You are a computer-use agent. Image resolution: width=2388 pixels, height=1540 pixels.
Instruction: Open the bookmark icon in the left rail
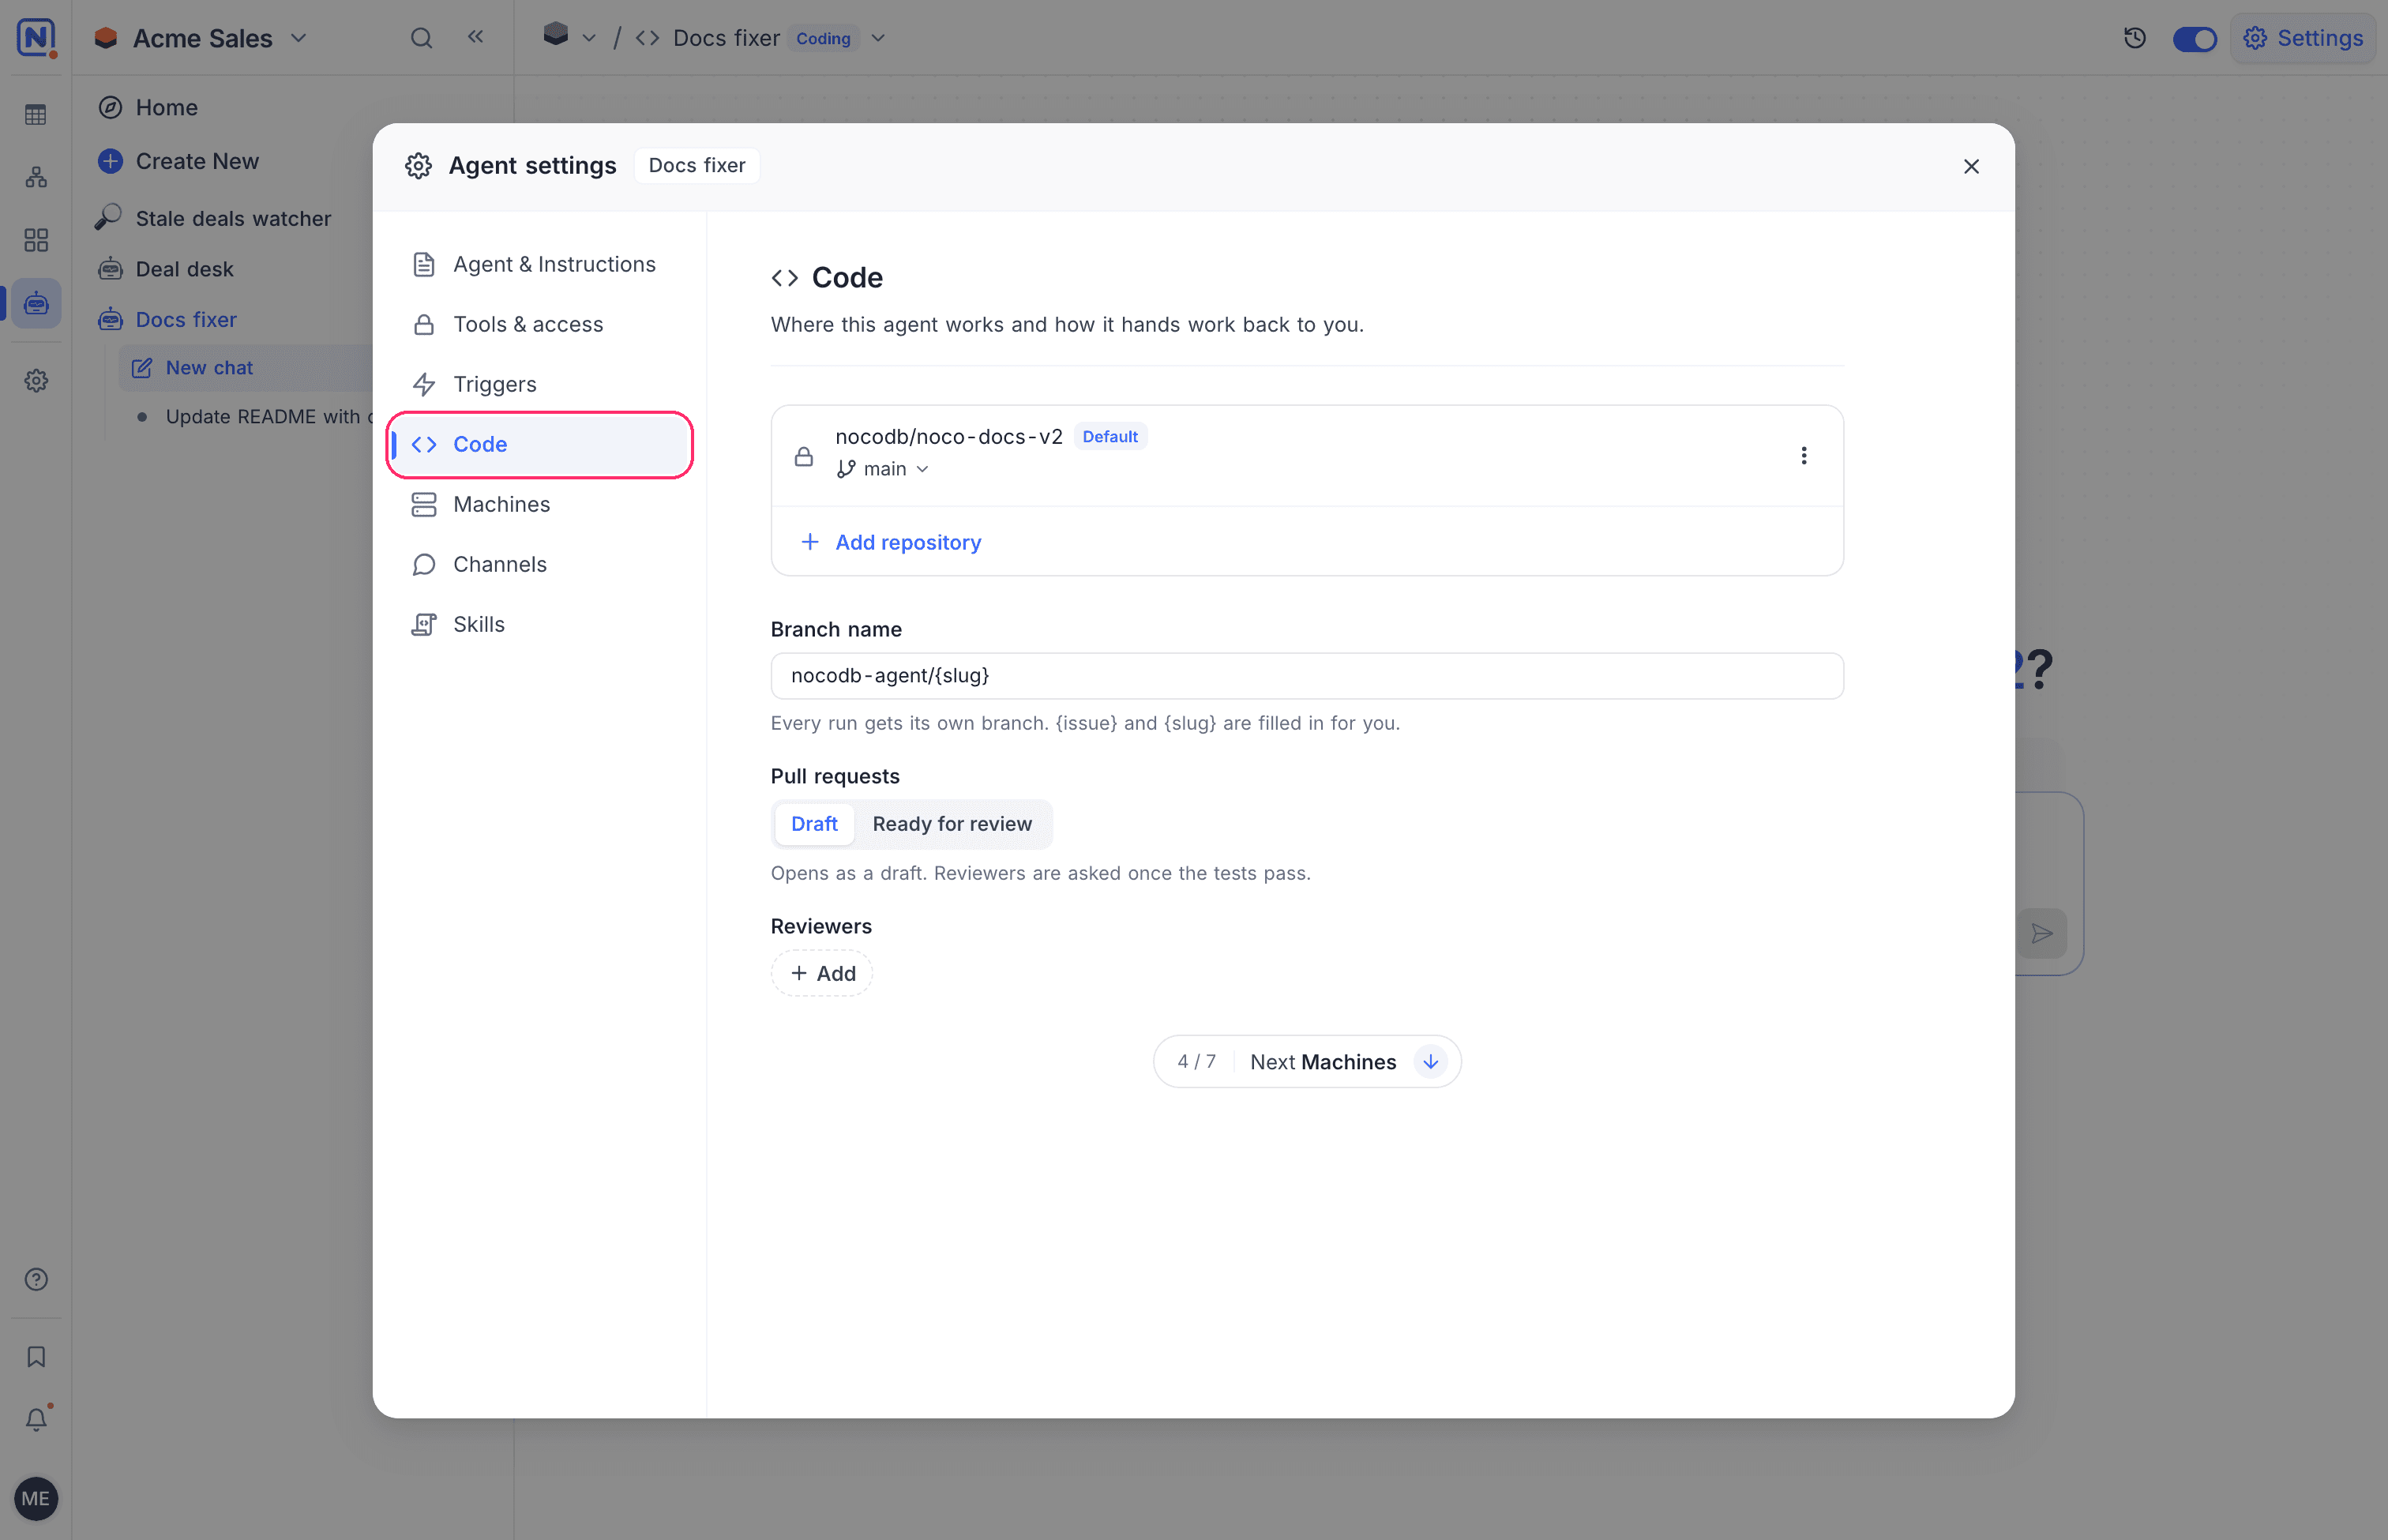tap(36, 1357)
